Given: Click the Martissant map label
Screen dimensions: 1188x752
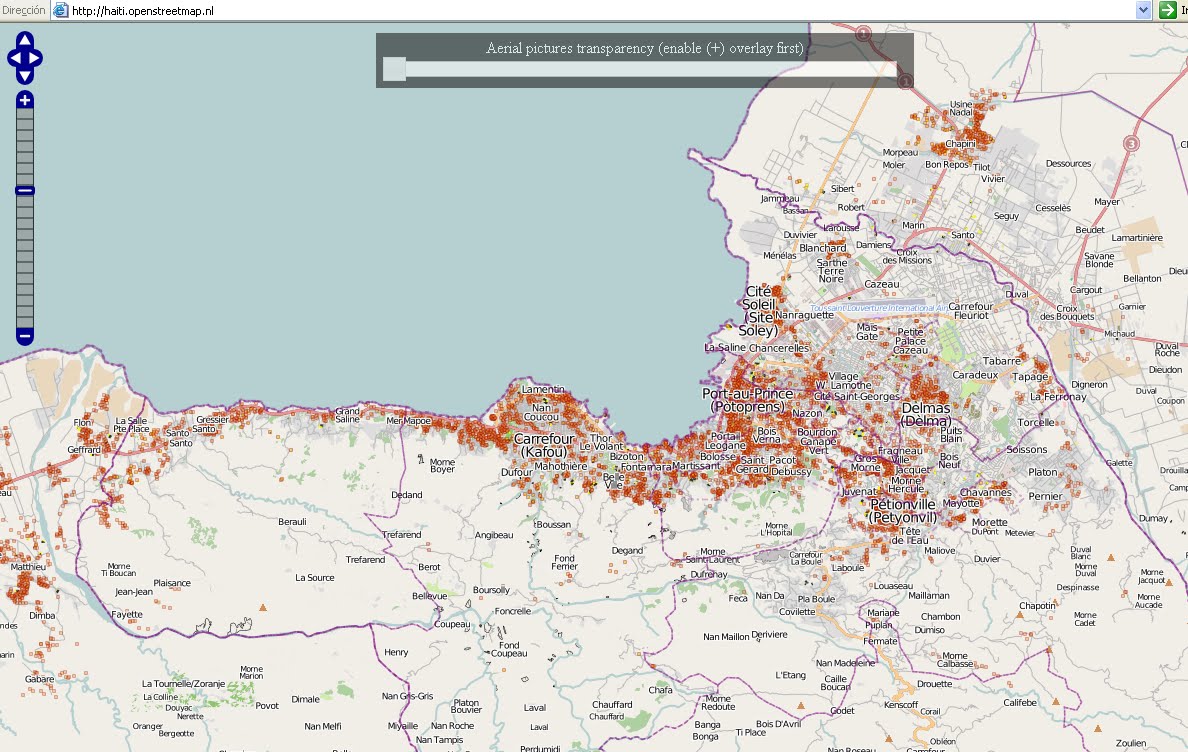Looking at the screenshot, I should click(696, 466).
